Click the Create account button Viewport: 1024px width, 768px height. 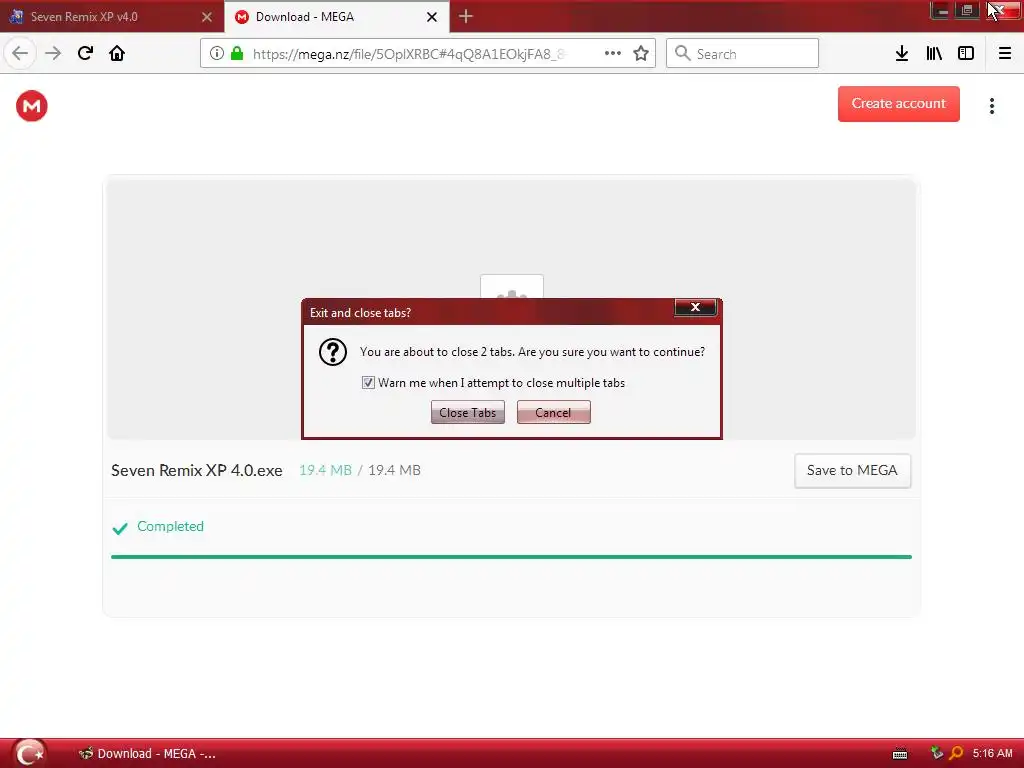[899, 104]
